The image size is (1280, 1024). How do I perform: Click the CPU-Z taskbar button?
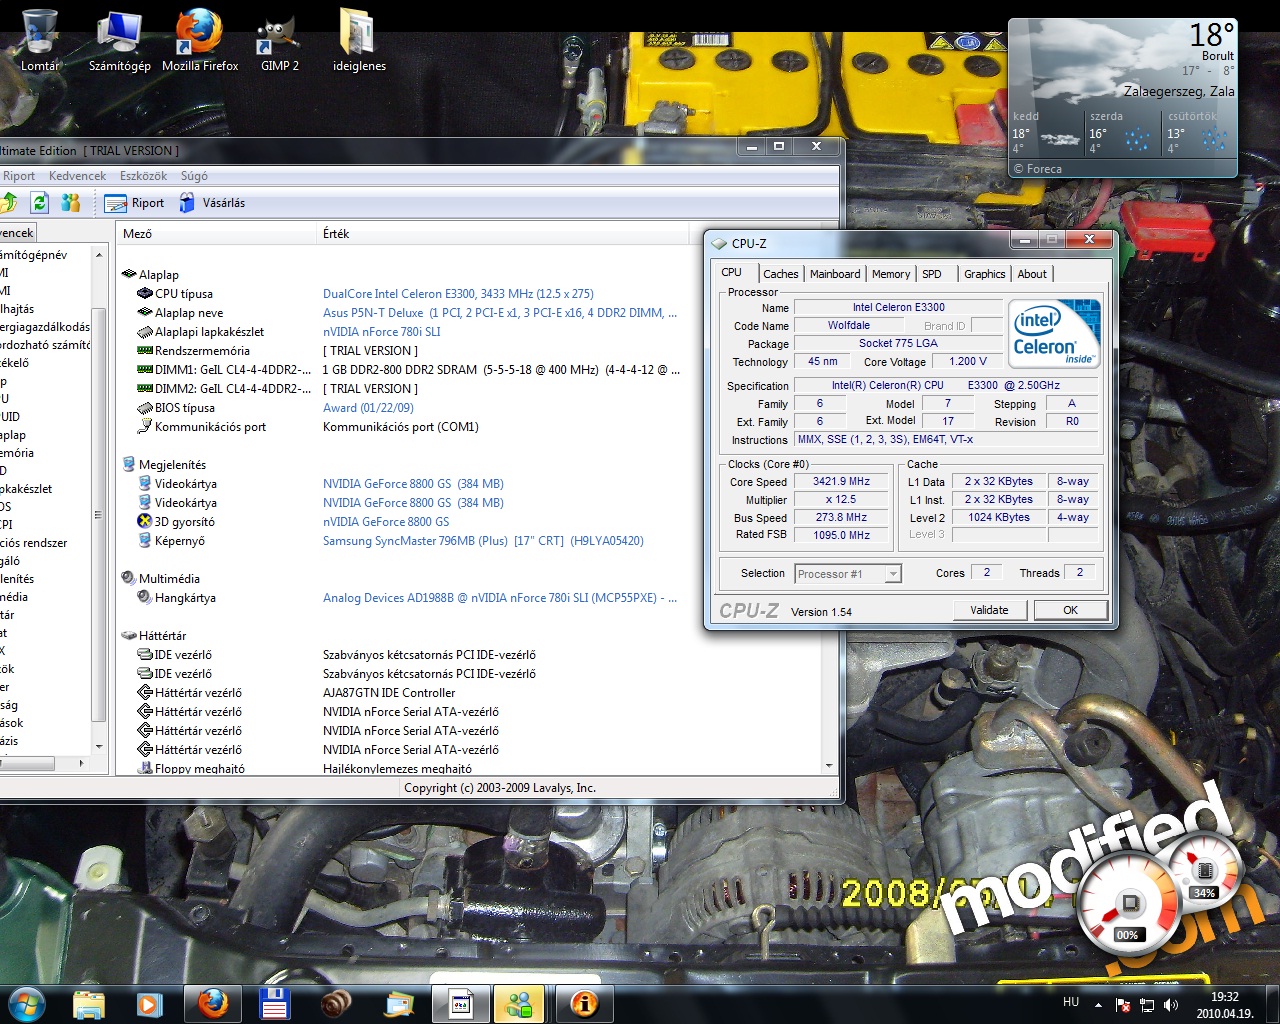pos(460,1004)
